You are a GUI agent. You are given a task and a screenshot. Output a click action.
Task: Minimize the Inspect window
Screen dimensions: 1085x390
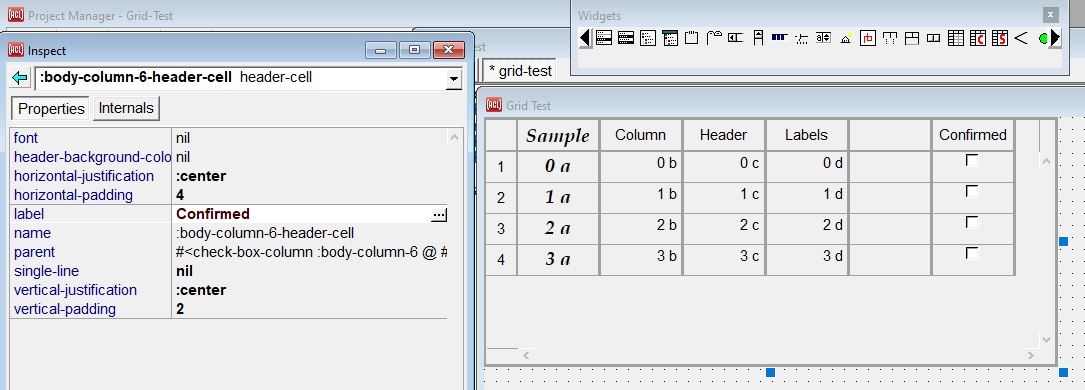pos(381,50)
